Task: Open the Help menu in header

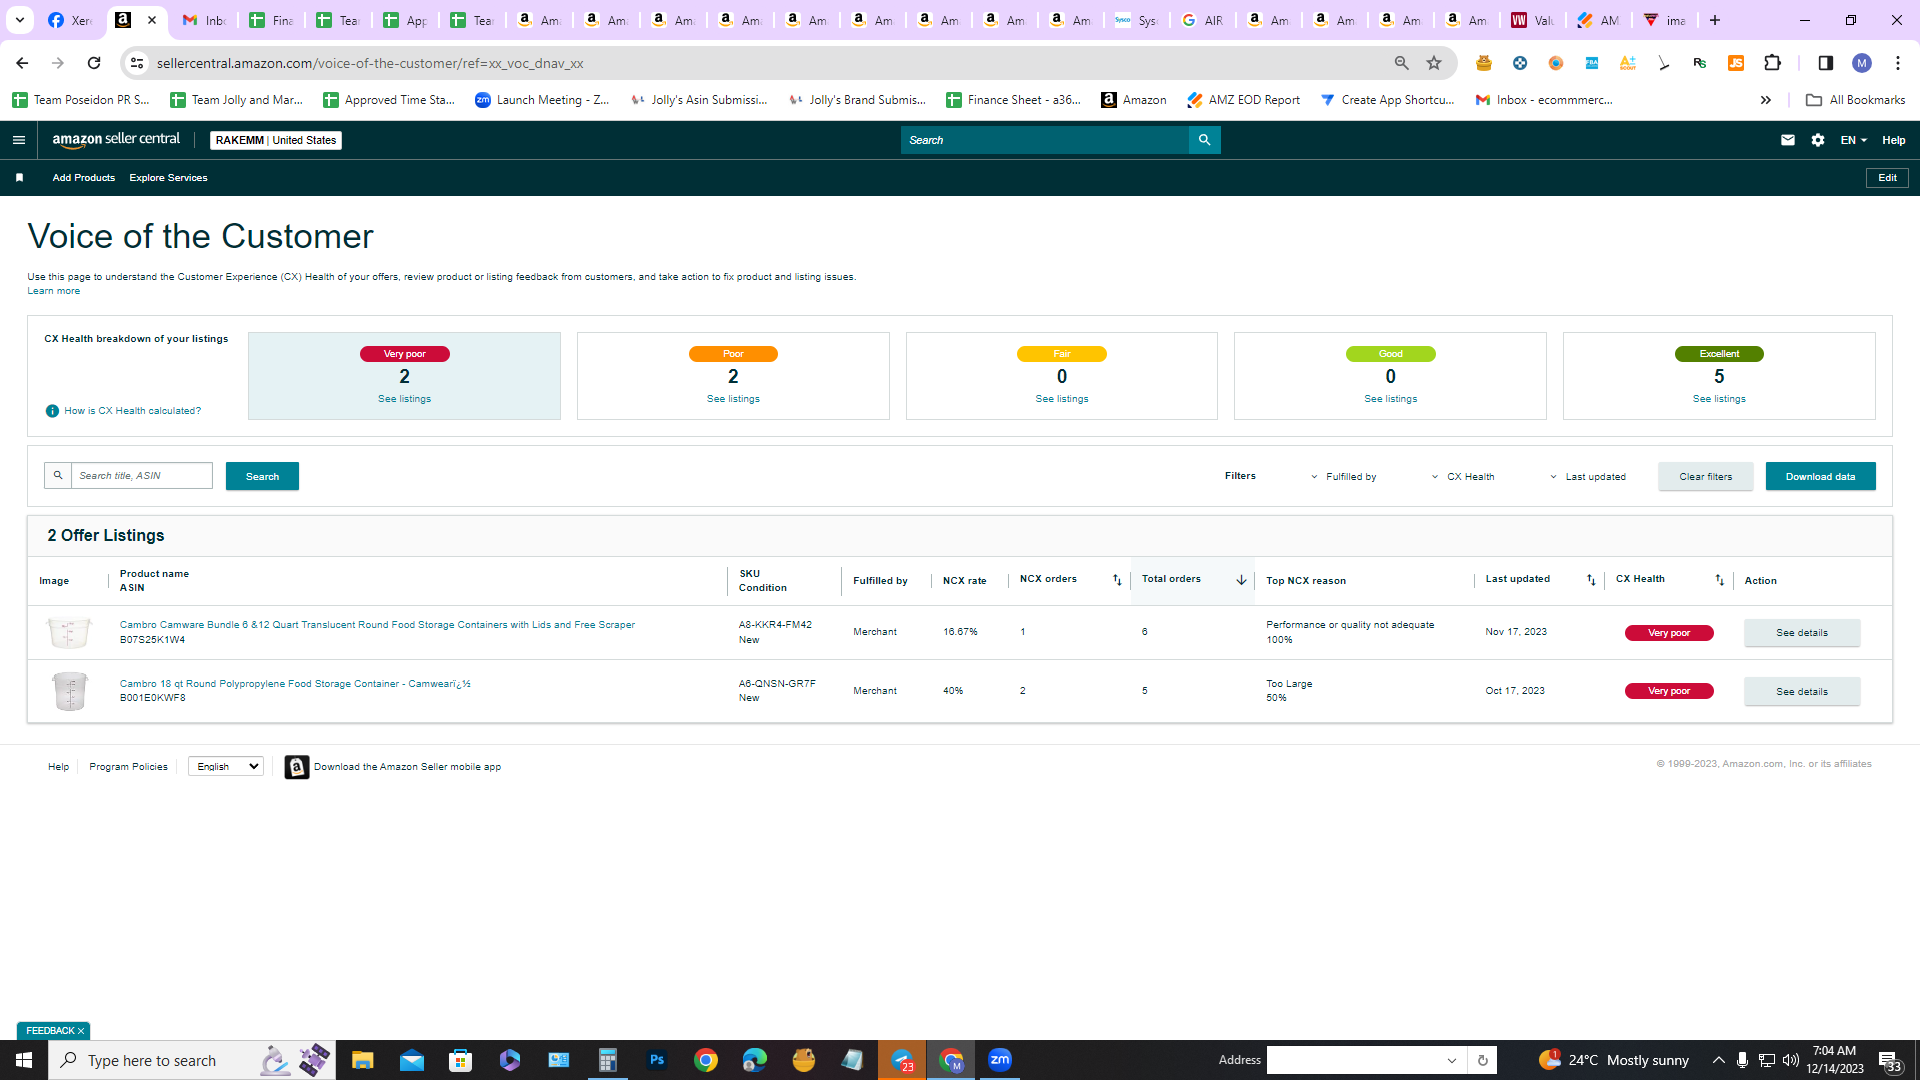Action: pyautogui.click(x=1894, y=140)
